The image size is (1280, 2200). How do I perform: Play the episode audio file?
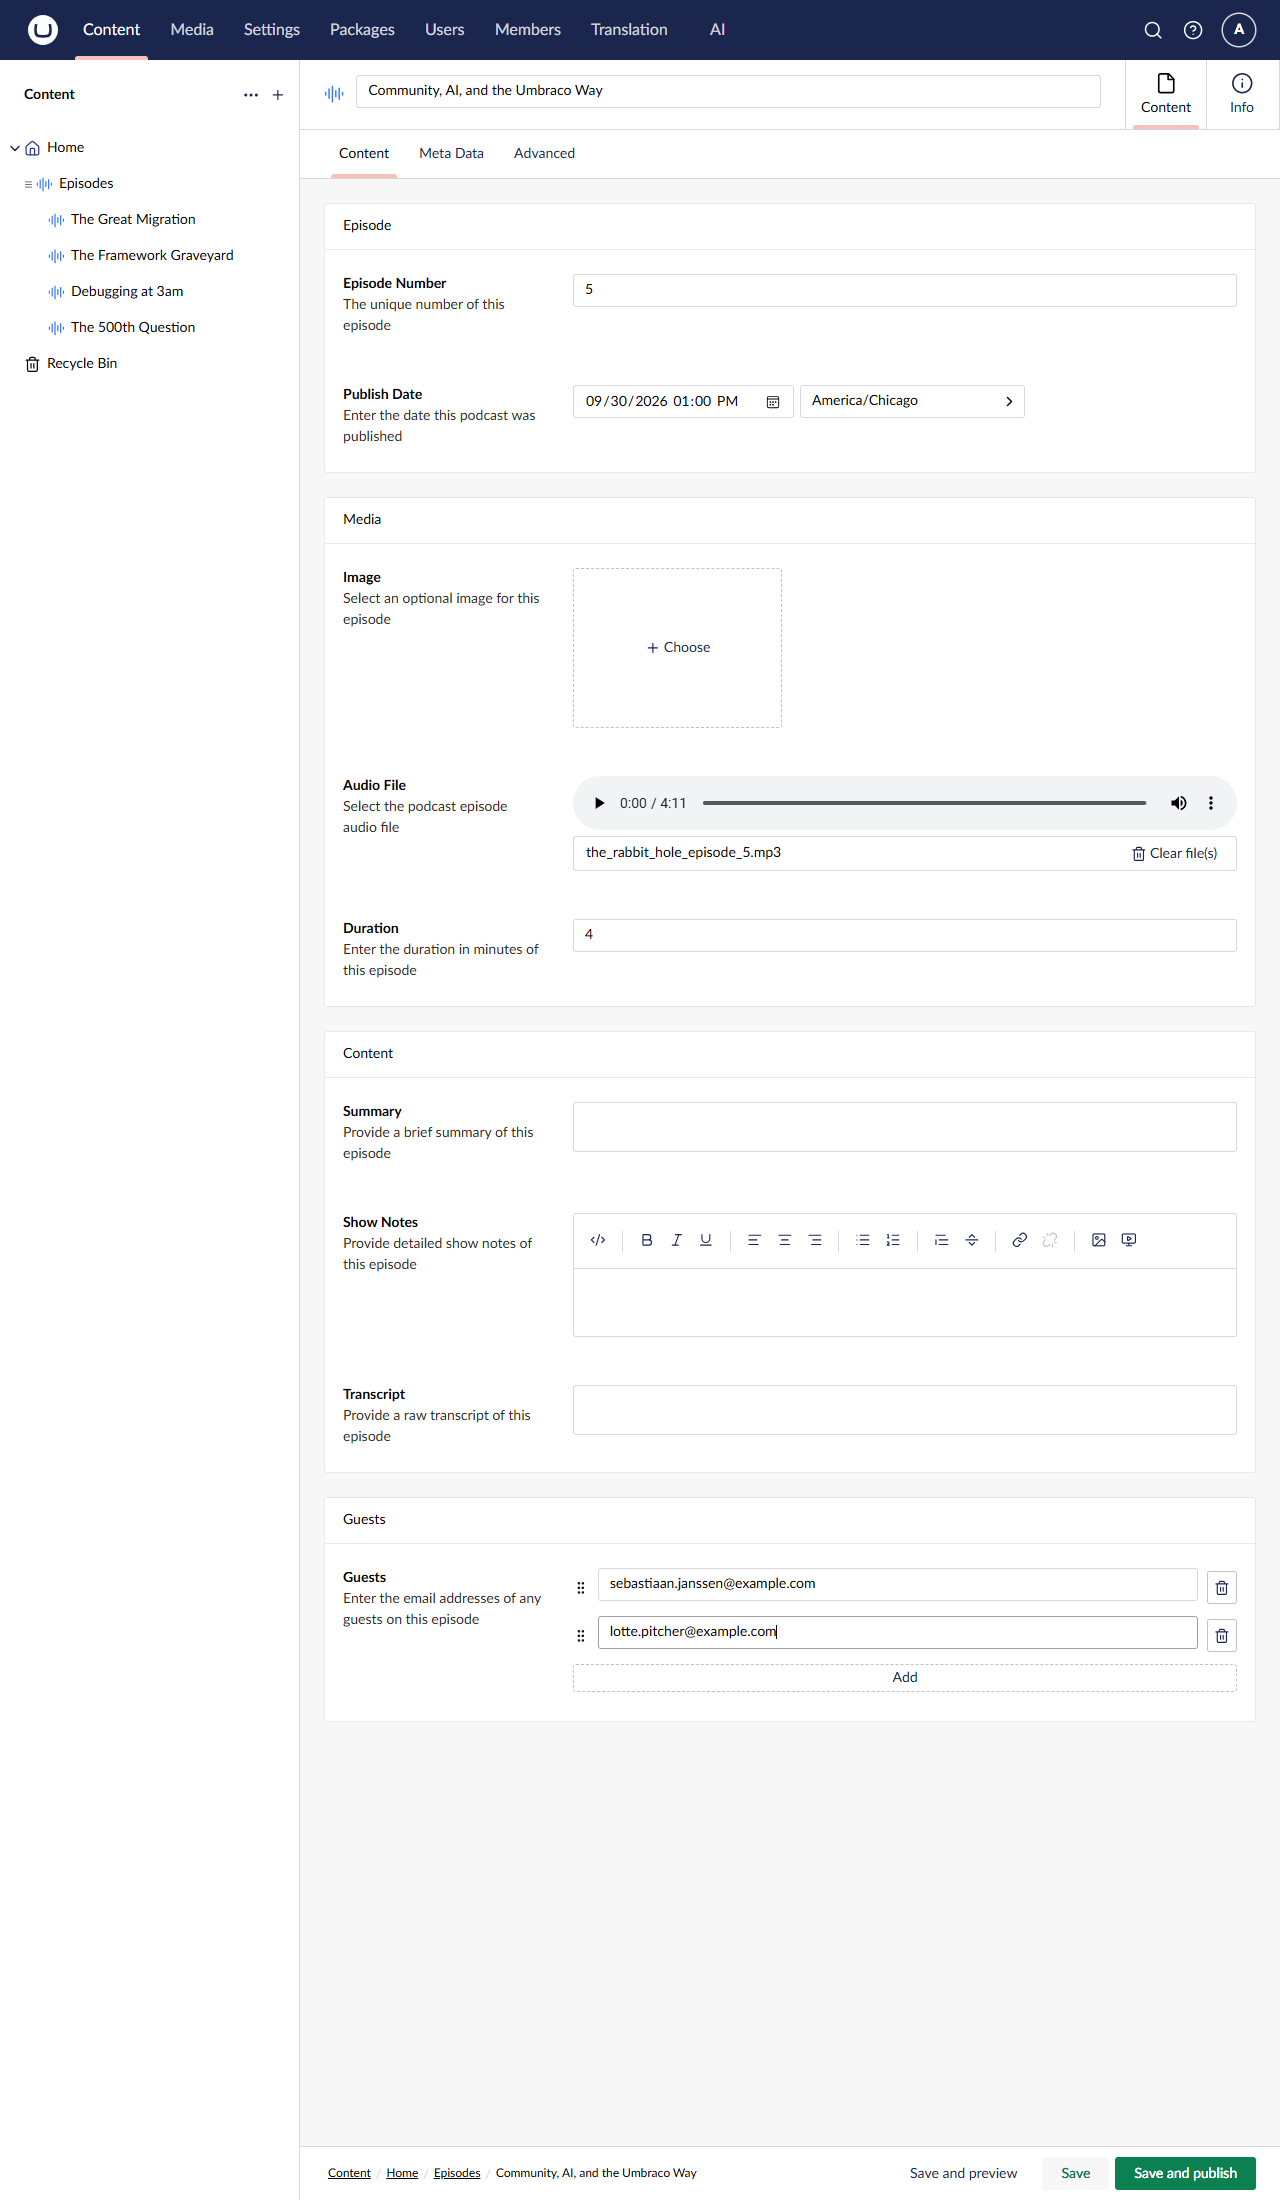coord(599,803)
